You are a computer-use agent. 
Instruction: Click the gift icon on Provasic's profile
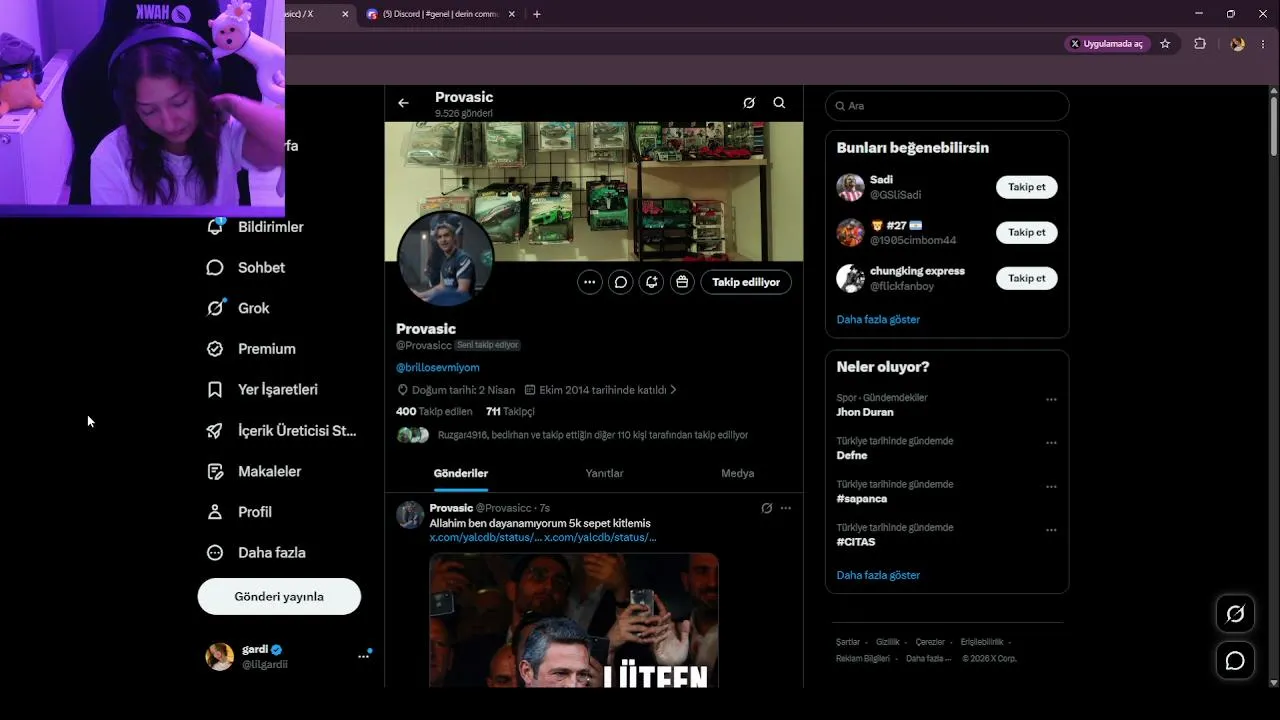pyautogui.click(x=682, y=282)
